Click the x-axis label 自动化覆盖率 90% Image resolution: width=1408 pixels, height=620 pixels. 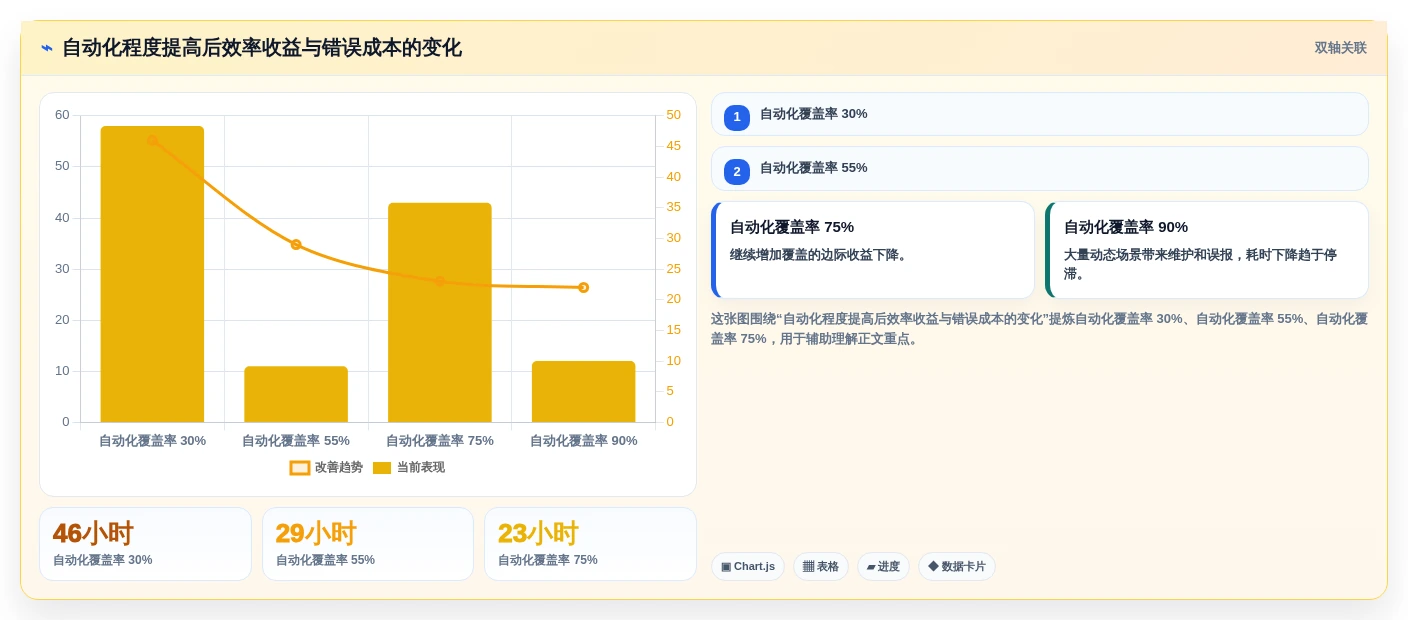click(583, 441)
